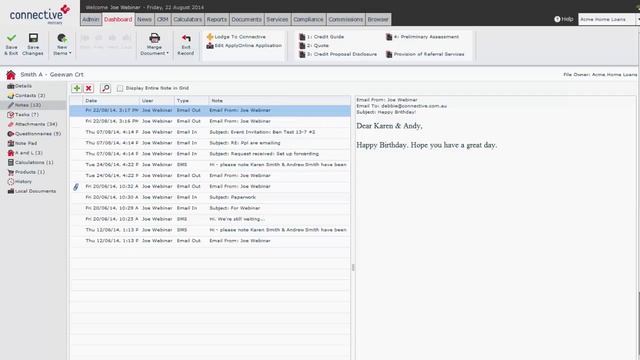The image size is (640, 360).
Task: Open Details in the sidebar
Action: click(x=20, y=86)
